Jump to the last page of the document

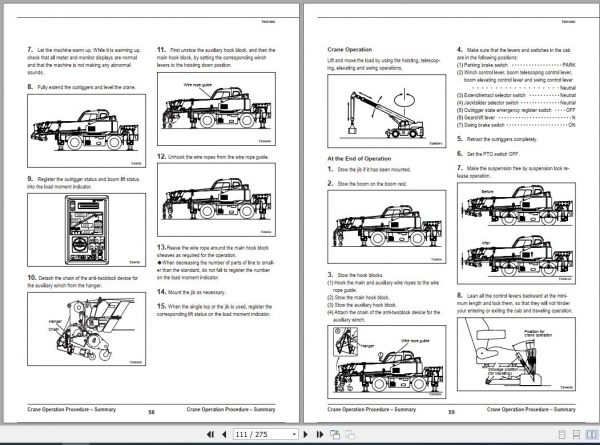point(320,434)
